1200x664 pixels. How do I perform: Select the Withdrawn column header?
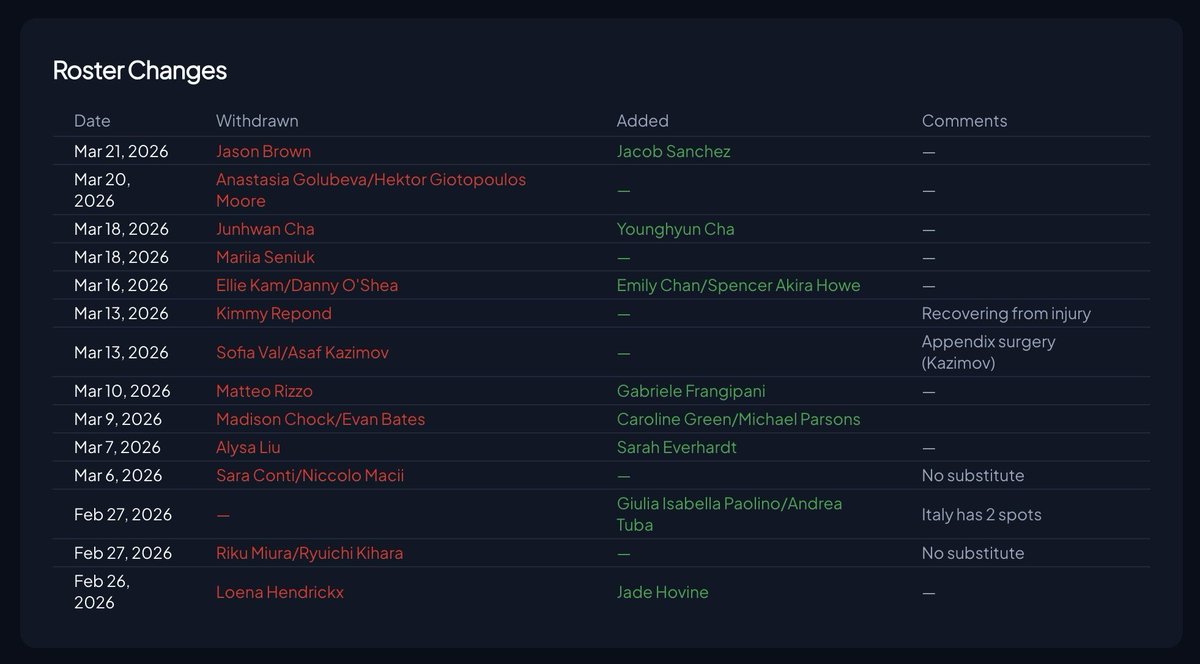tap(257, 121)
